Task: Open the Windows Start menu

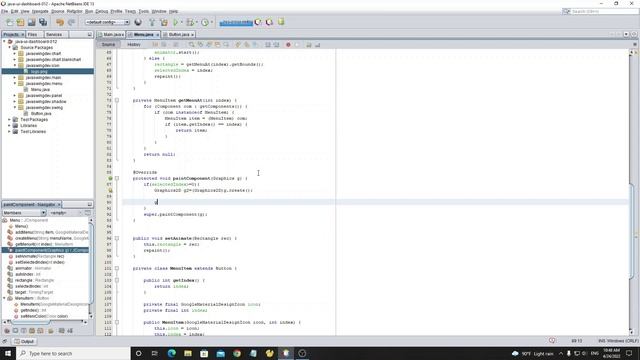Action: pyautogui.click(x=8, y=353)
